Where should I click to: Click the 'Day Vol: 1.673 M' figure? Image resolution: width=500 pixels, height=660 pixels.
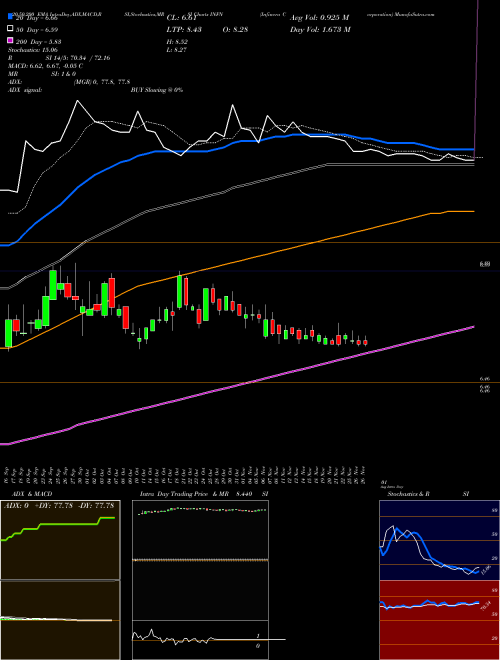coord(320,29)
